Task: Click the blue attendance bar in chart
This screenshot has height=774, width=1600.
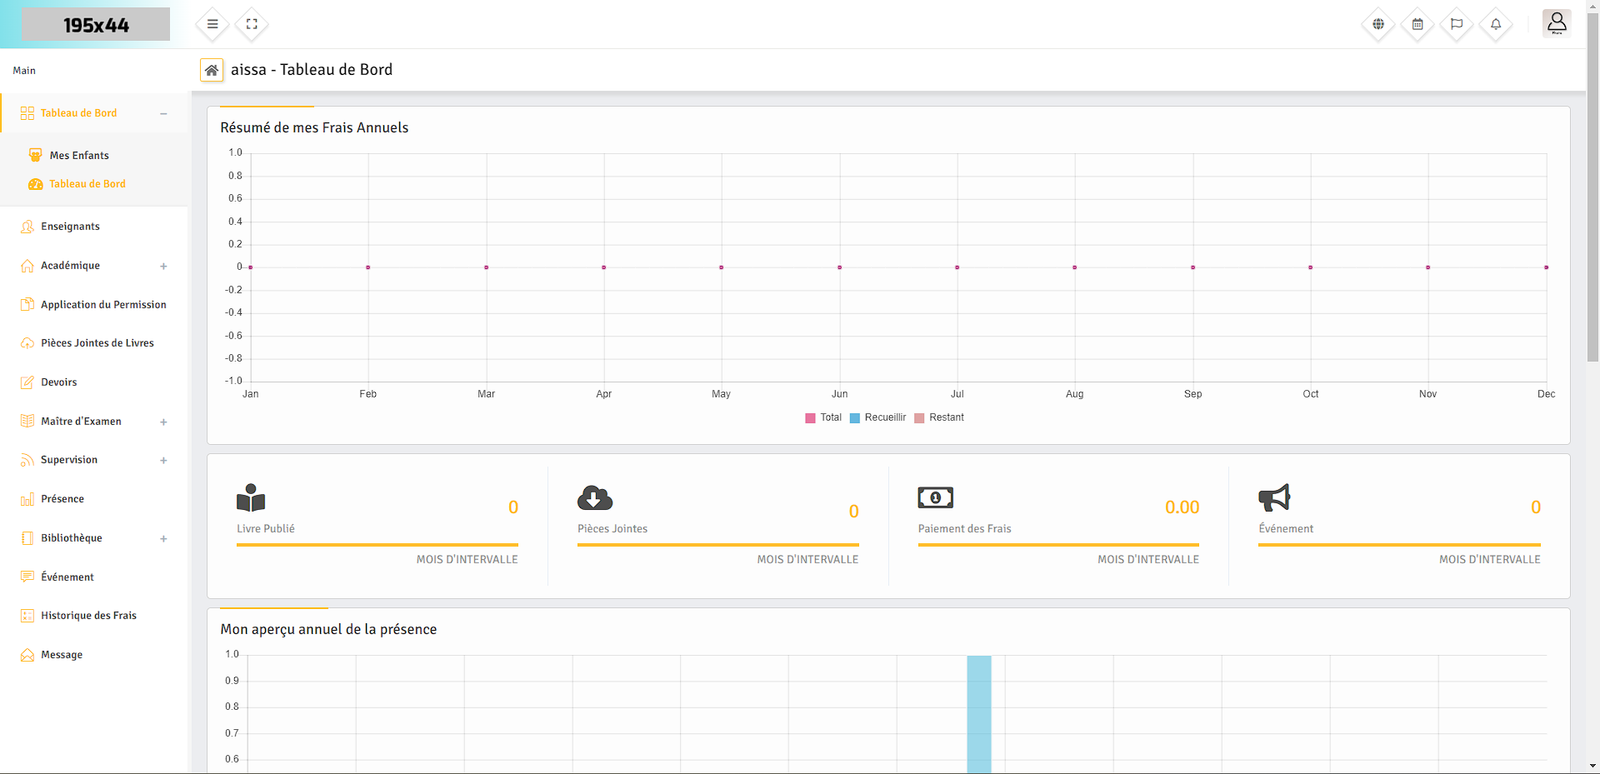Action: pyautogui.click(x=979, y=714)
